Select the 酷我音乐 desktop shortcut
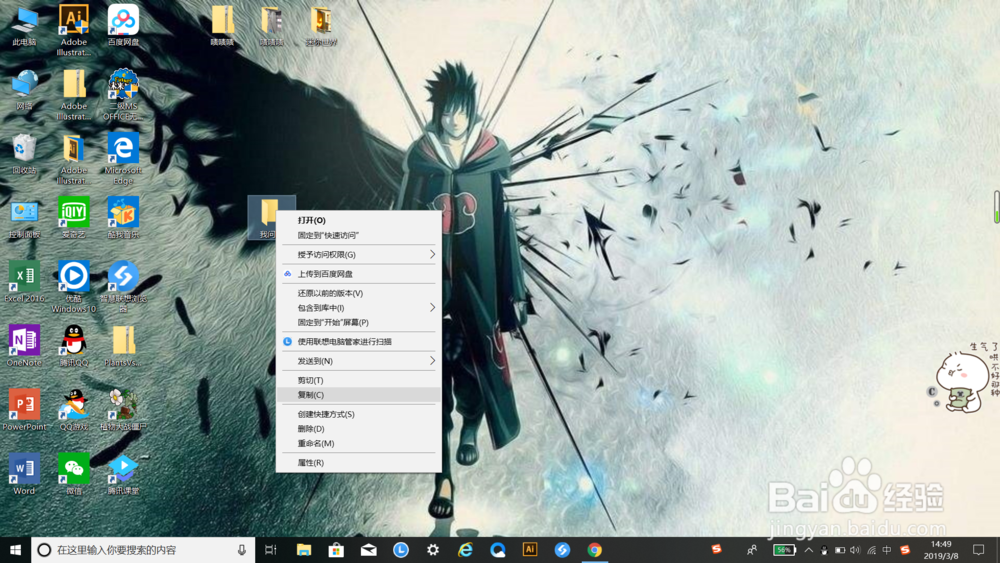 (x=123, y=218)
